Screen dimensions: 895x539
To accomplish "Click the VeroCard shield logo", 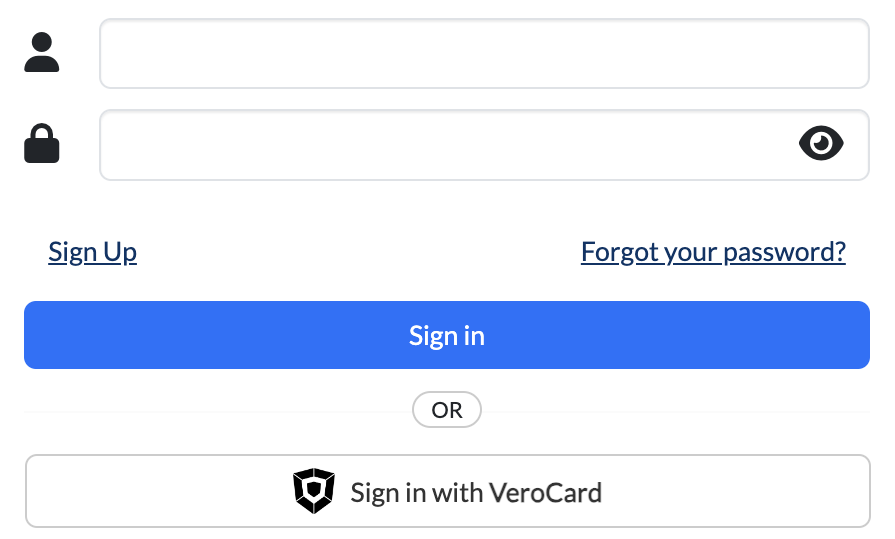I will [x=313, y=491].
